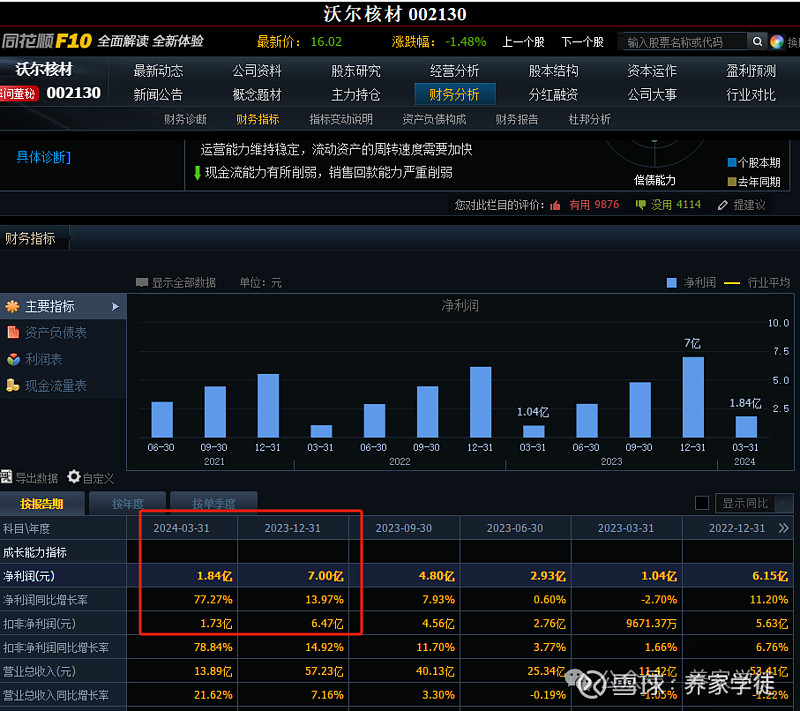Click the 有用 9876 vote
This screenshot has width=800, height=711.
click(594, 205)
